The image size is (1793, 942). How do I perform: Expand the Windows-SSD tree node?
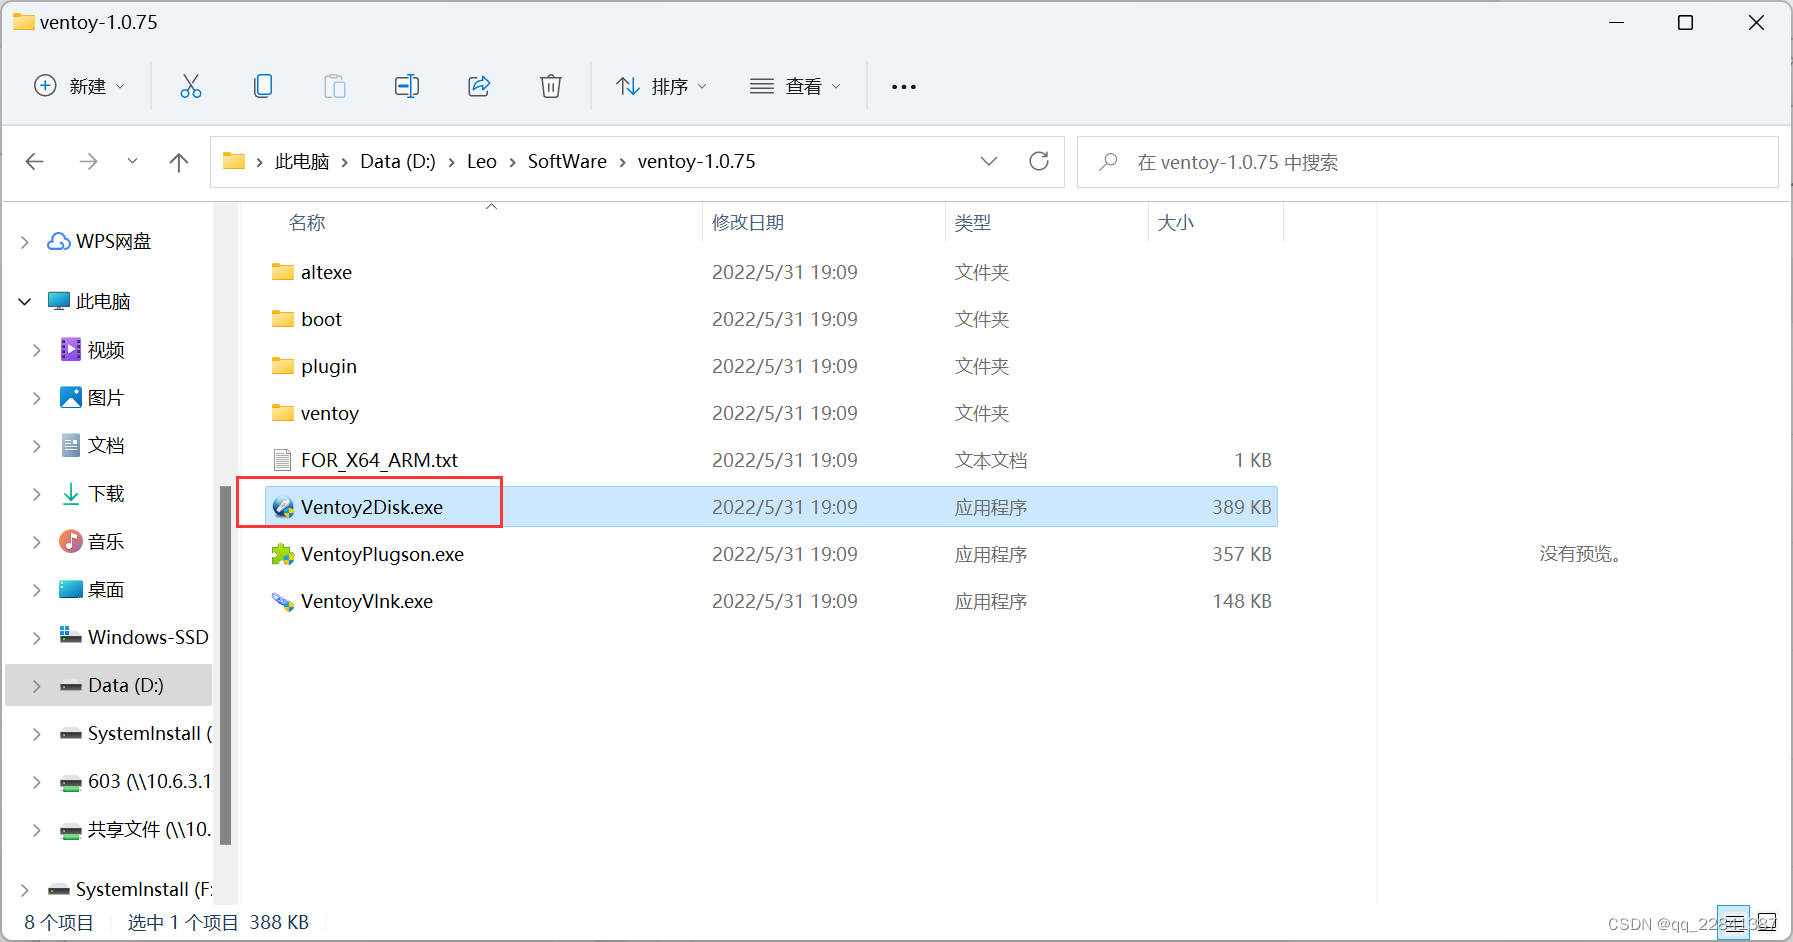pos(37,638)
